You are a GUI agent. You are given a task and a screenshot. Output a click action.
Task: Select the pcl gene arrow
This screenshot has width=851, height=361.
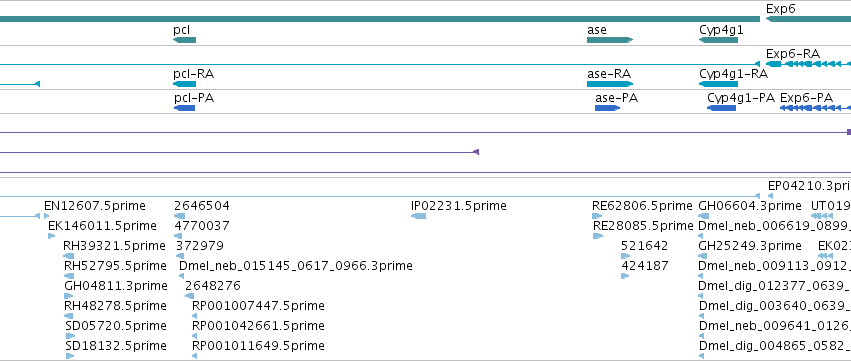tap(185, 40)
